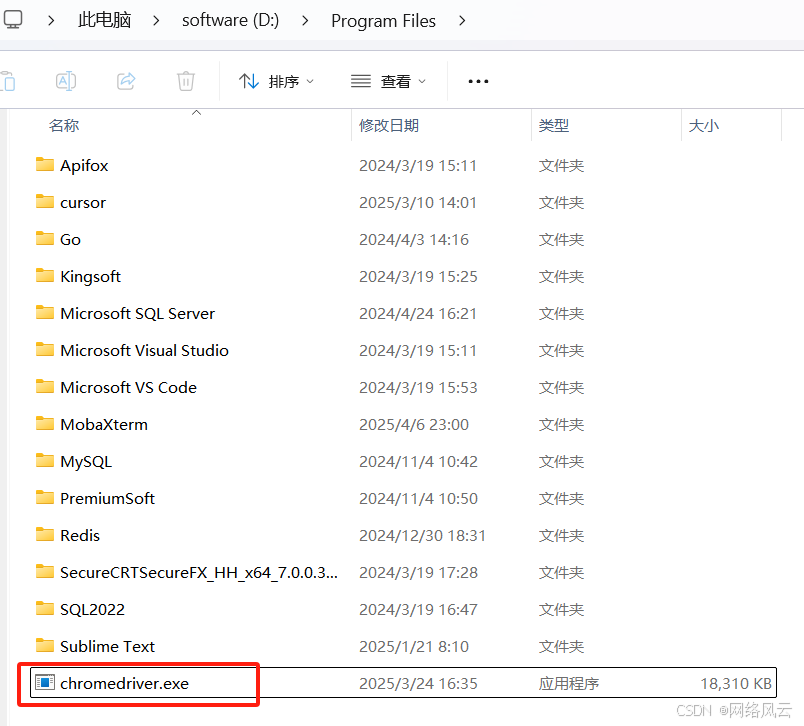Select the SQL2022 name text
The height and width of the screenshot is (726, 804).
92,609
